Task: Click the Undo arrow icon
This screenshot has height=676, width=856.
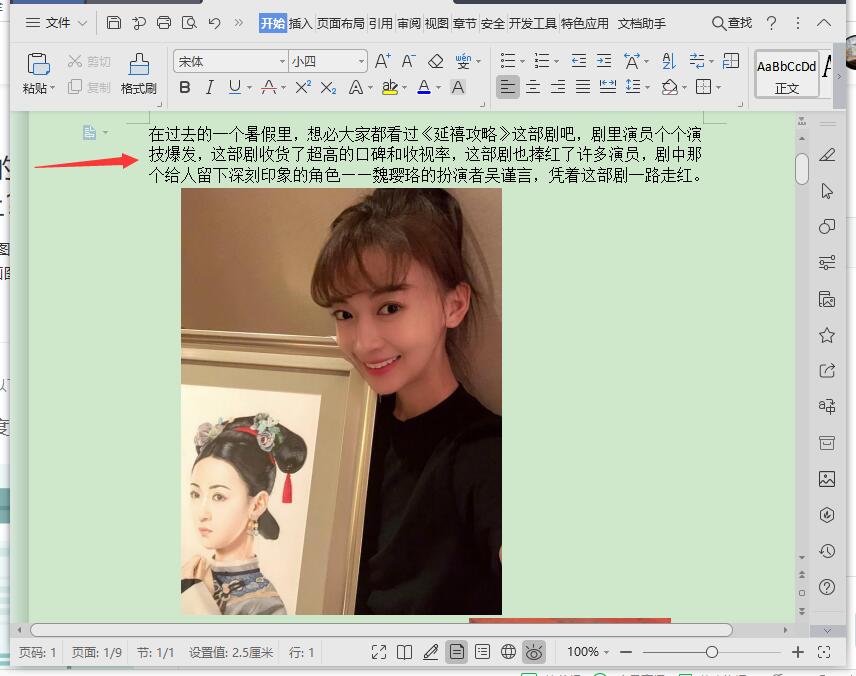Action: coord(215,23)
